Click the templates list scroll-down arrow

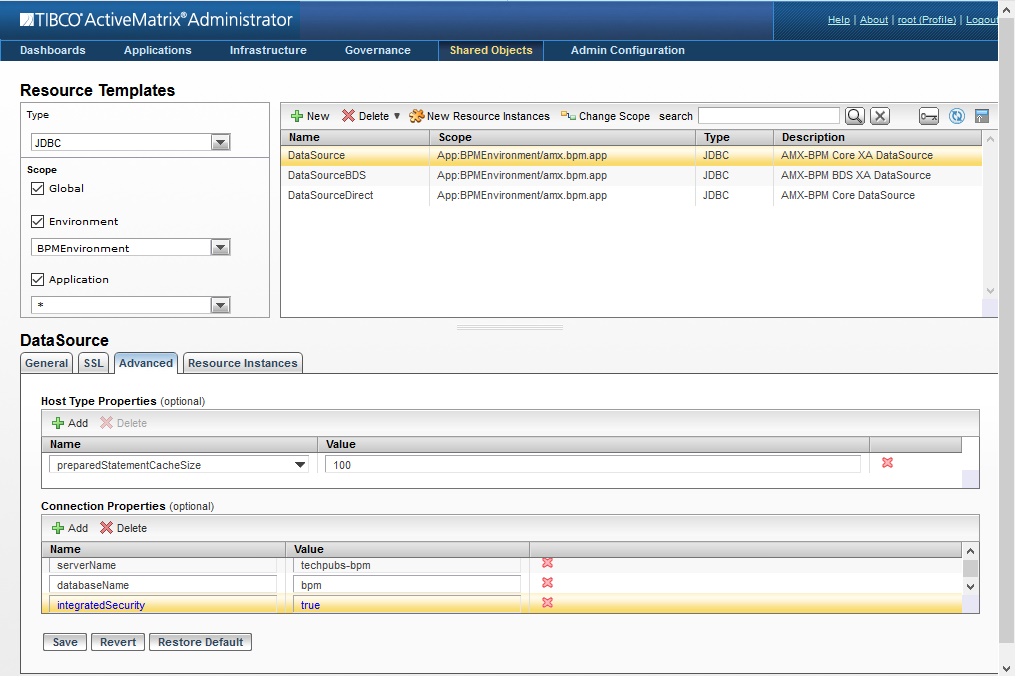(990, 291)
